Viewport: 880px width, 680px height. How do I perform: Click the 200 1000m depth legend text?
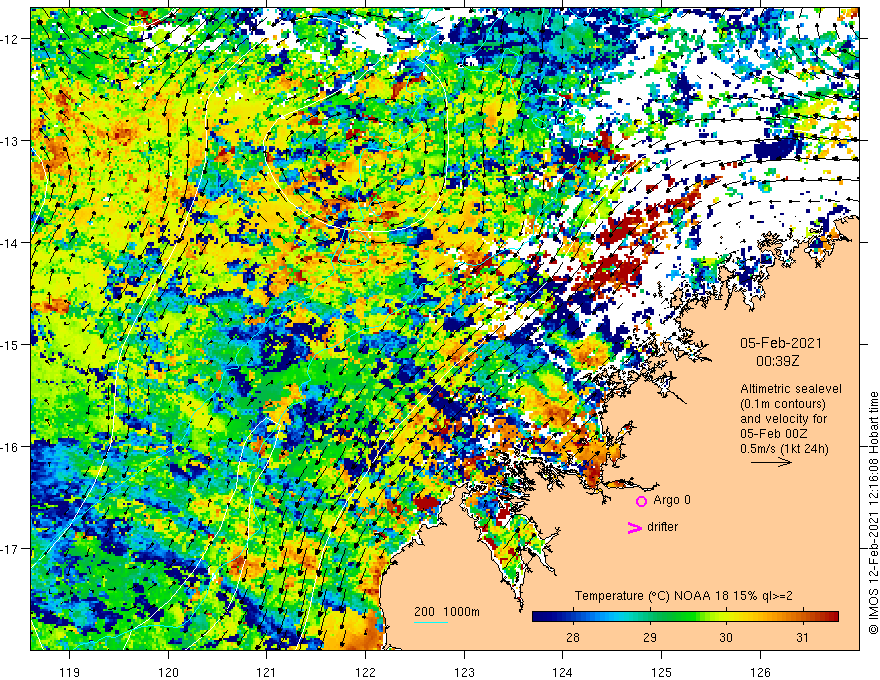pos(447,612)
